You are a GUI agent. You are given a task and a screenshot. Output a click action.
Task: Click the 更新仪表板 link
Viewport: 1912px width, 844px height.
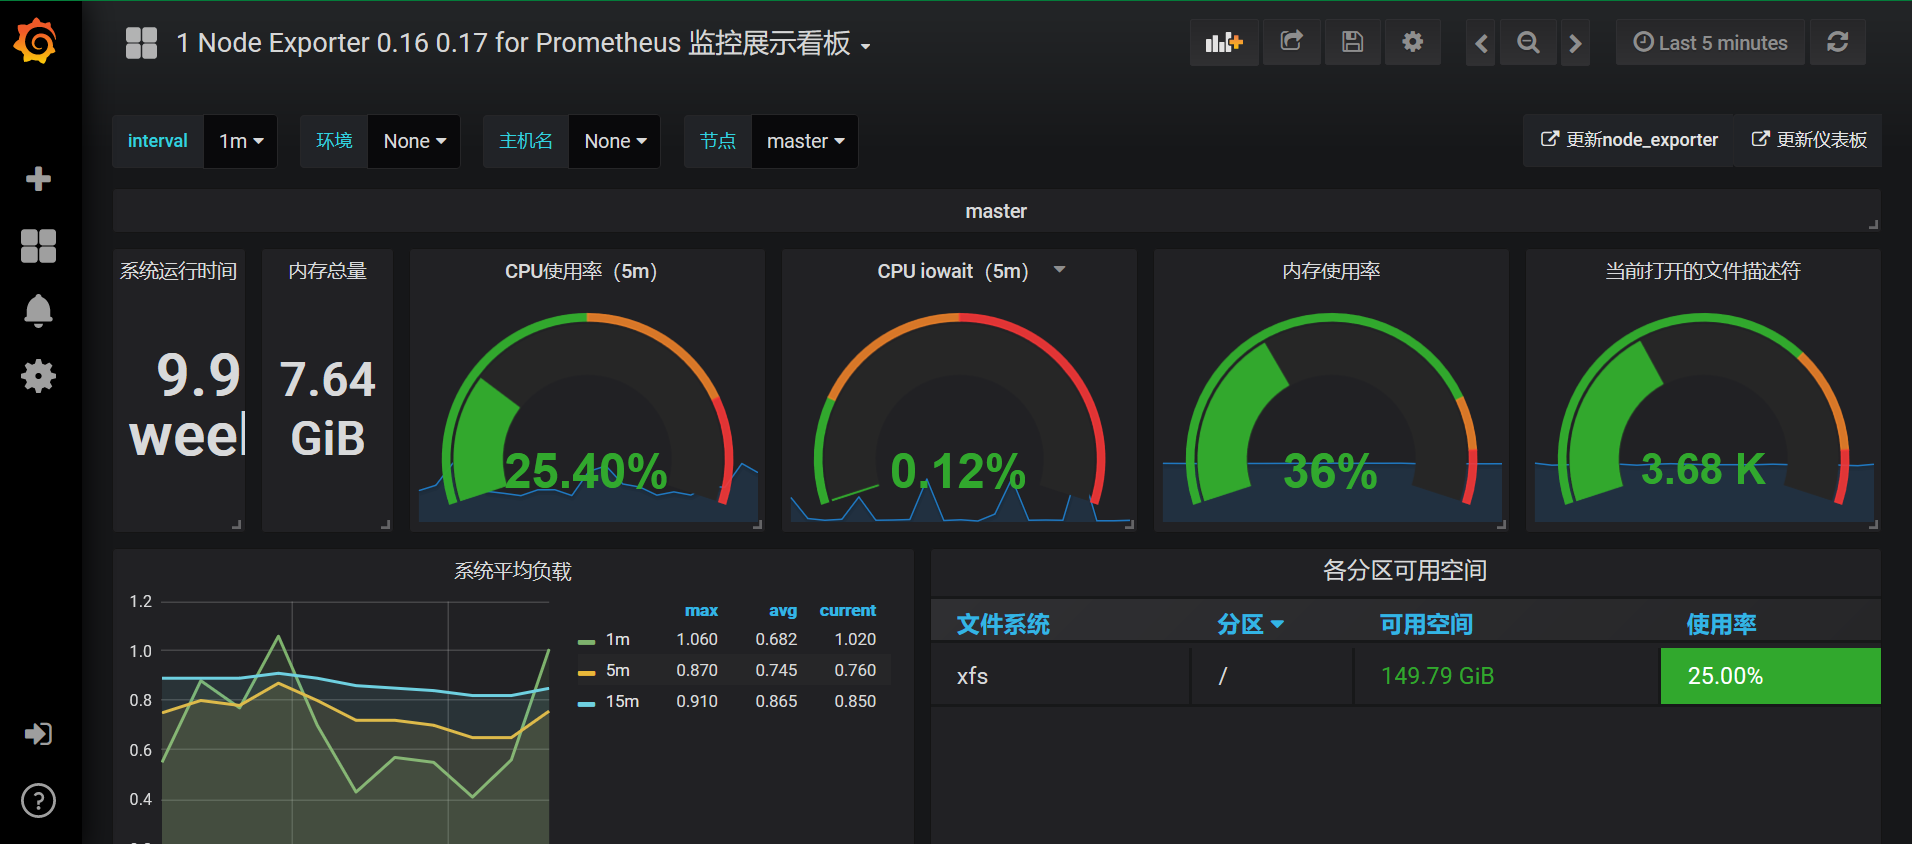point(1809,140)
